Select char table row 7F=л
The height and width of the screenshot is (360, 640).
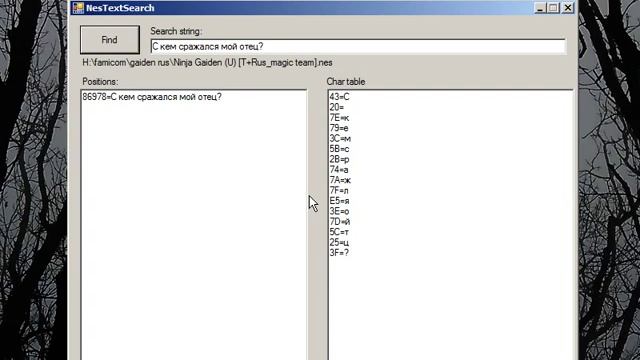pos(339,191)
